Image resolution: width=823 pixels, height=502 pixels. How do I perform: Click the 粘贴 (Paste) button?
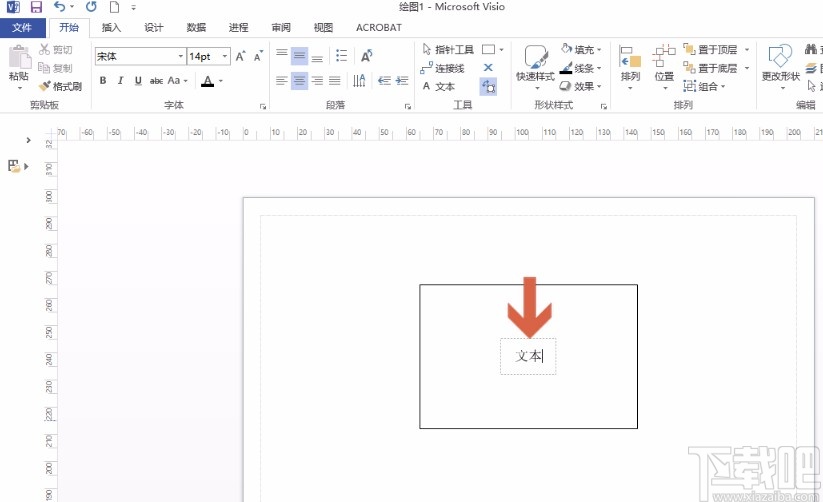click(19, 67)
